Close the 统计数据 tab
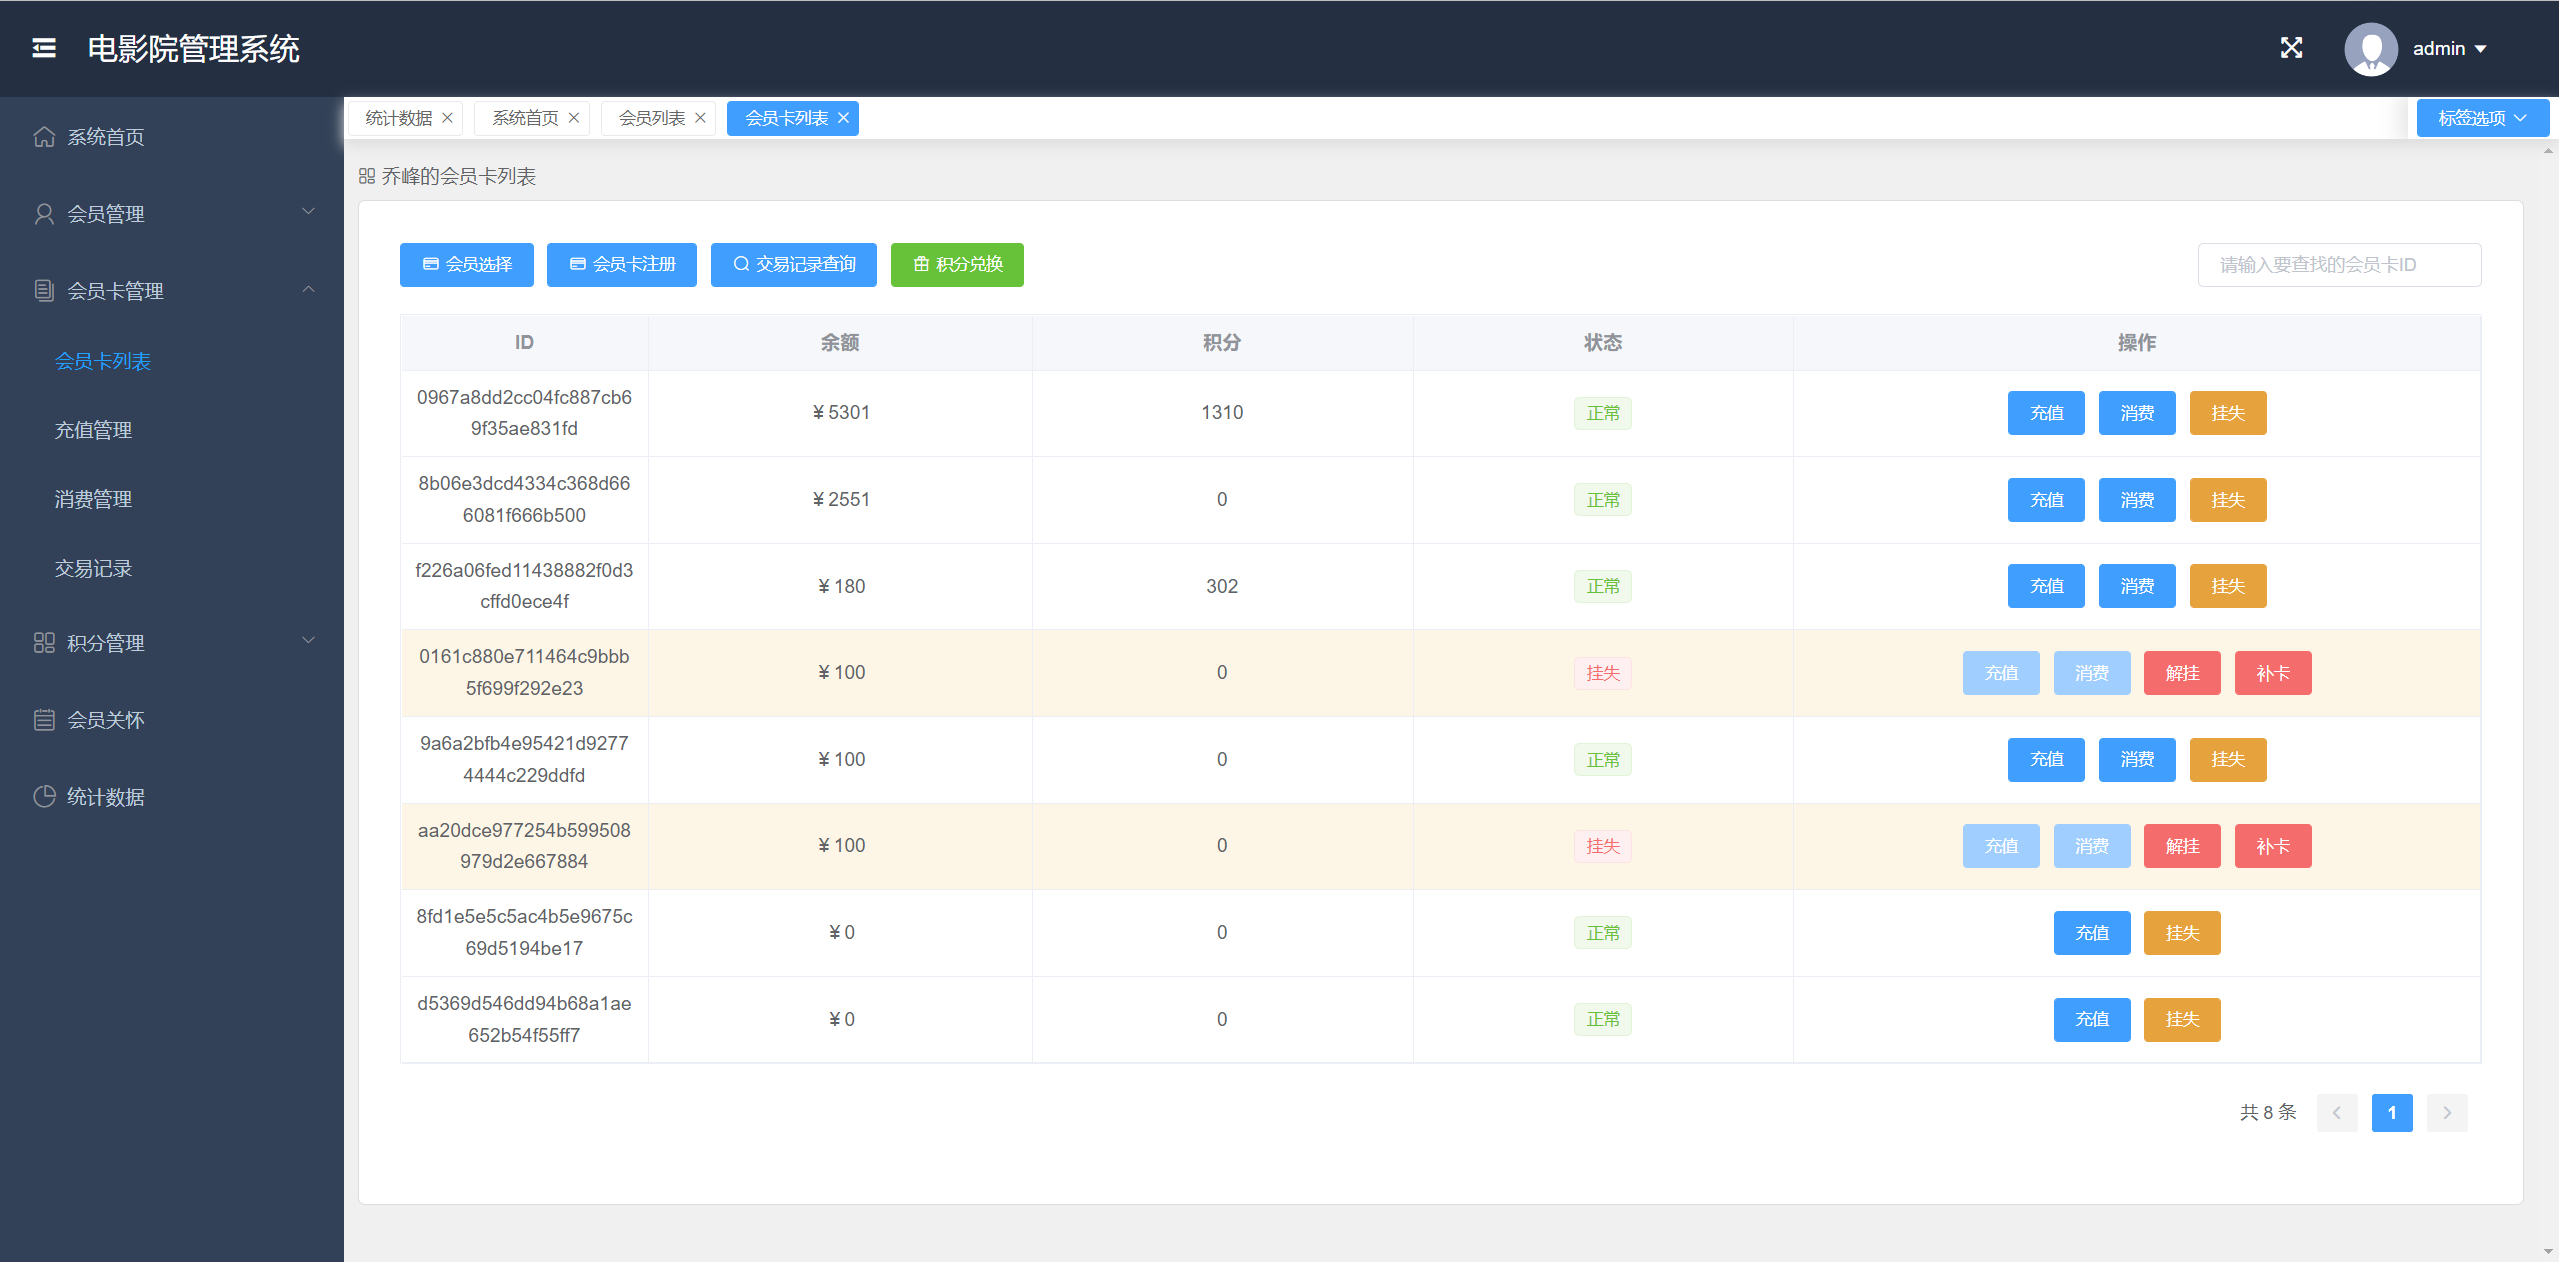The height and width of the screenshot is (1262, 2559). click(x=447, y=118)
